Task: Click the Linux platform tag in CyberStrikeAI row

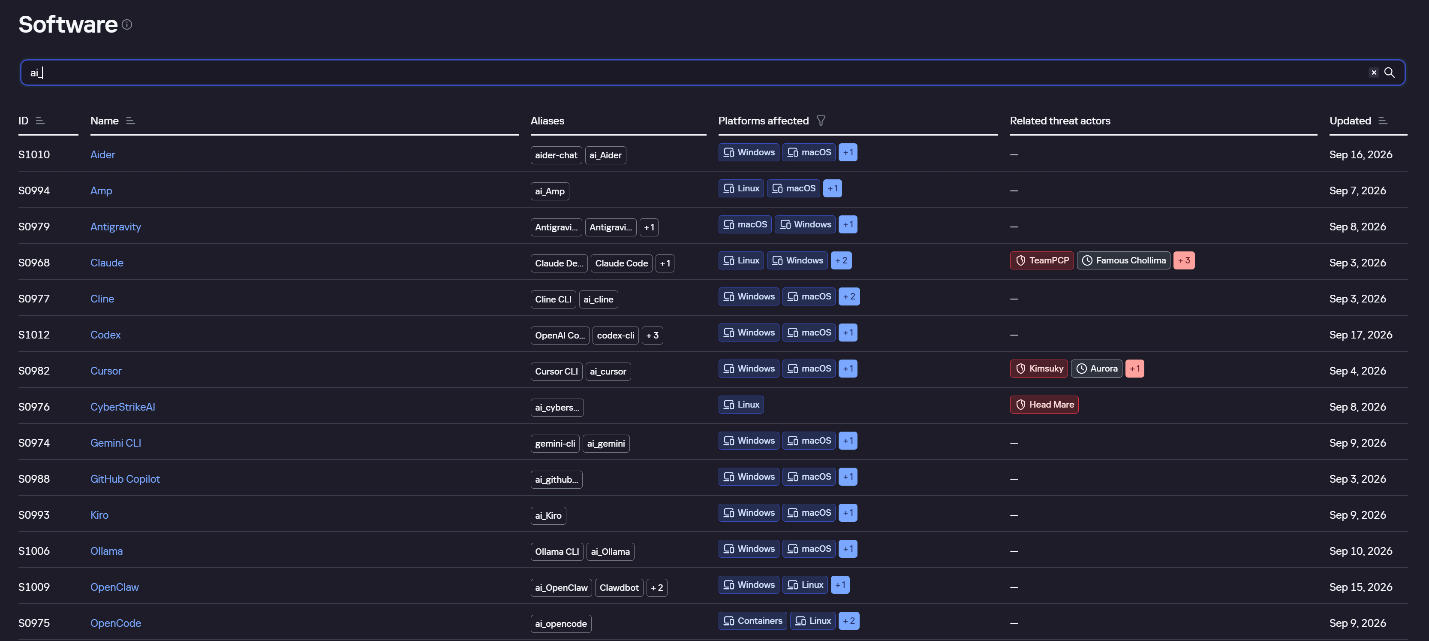Action: point(741,404)
